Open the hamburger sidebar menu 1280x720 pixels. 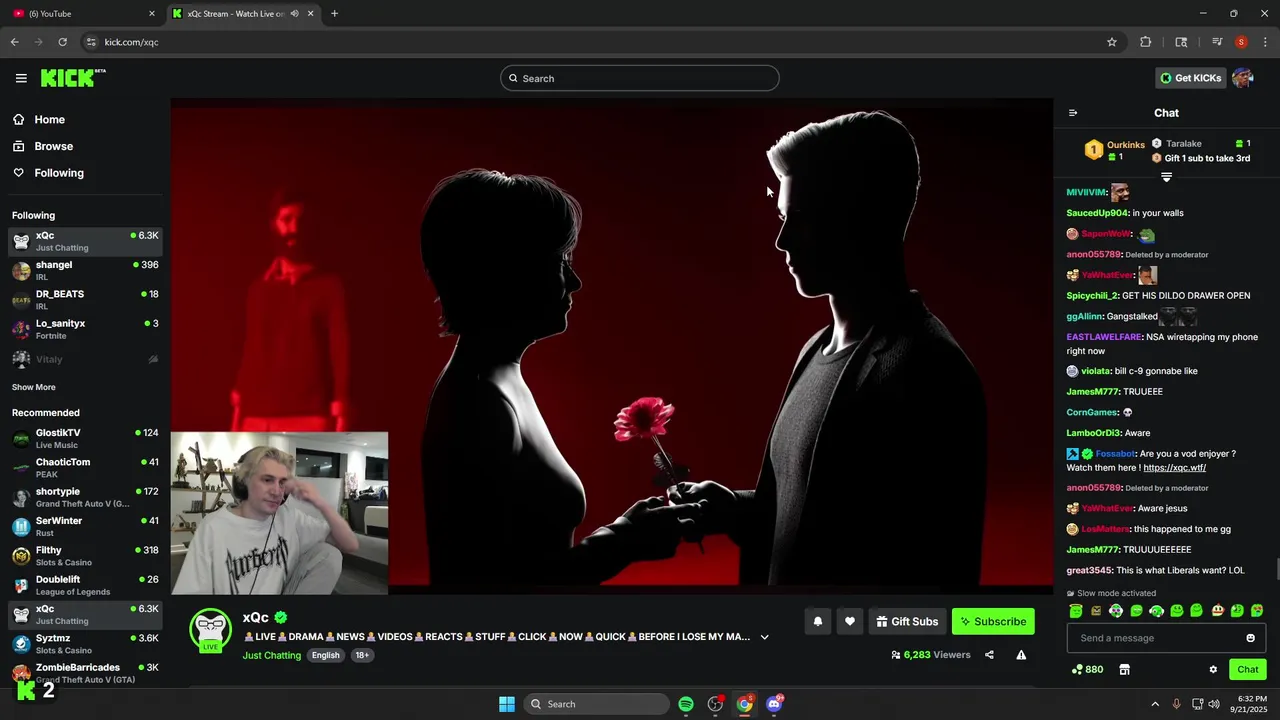(21, 78)
